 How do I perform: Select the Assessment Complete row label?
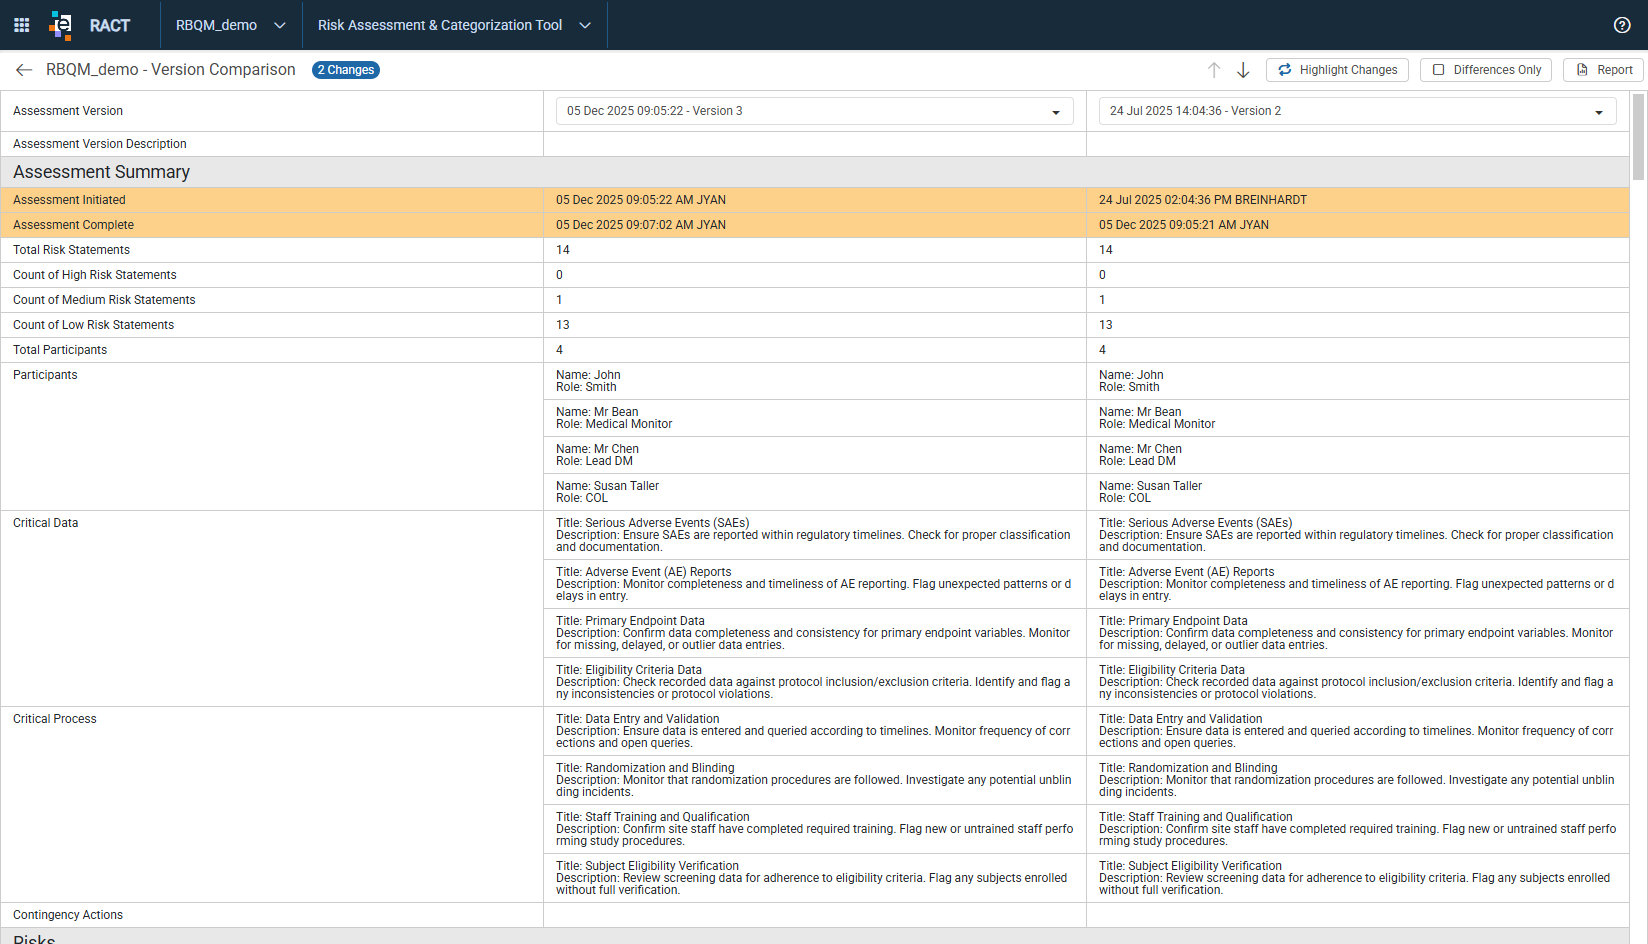point(73,225)
